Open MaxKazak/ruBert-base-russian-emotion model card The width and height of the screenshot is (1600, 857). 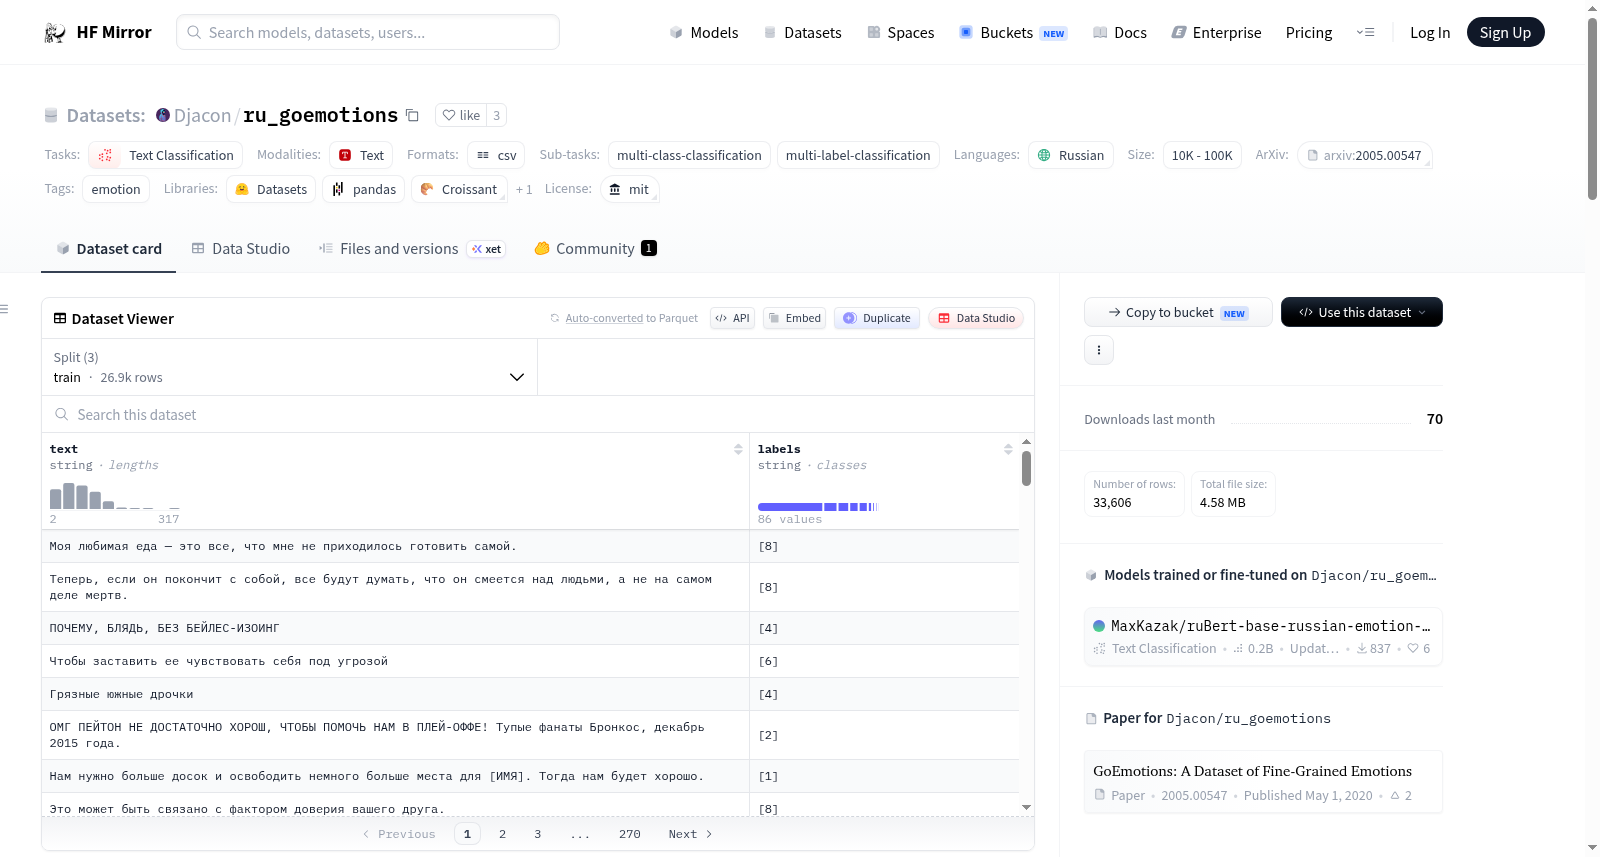coord(1263,637)
